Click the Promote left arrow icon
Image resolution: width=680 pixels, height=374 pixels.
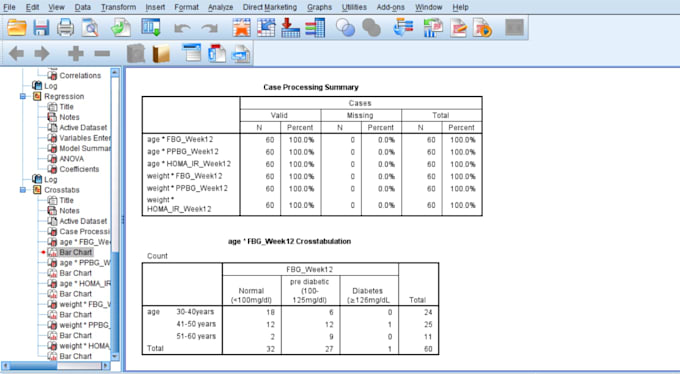coord(16,54)
